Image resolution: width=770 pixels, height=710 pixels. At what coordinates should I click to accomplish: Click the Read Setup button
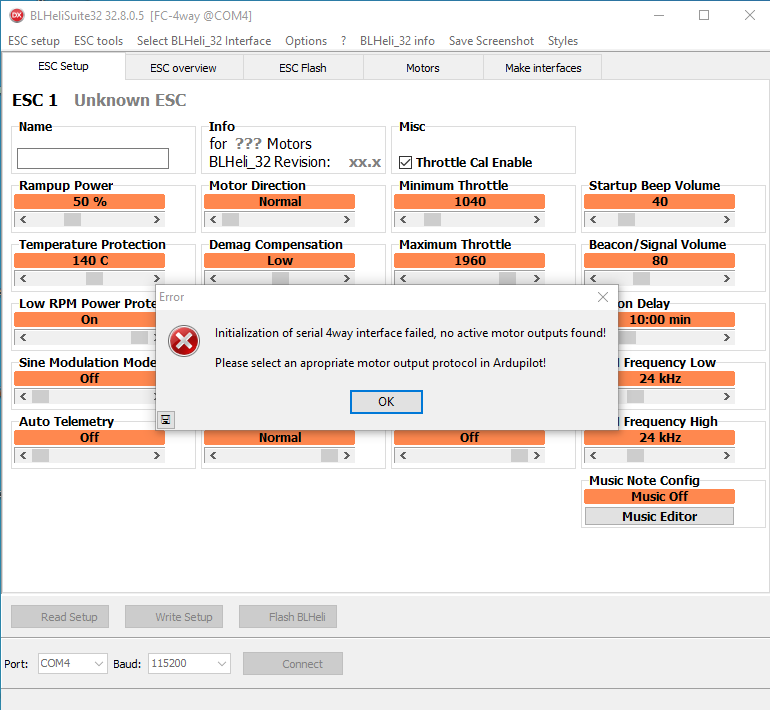tap(60, 617)
